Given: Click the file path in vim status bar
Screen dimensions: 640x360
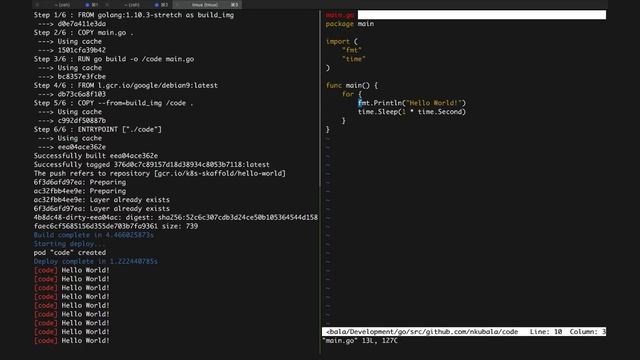Looking at the screenshot, I should [x=422, y=332].
